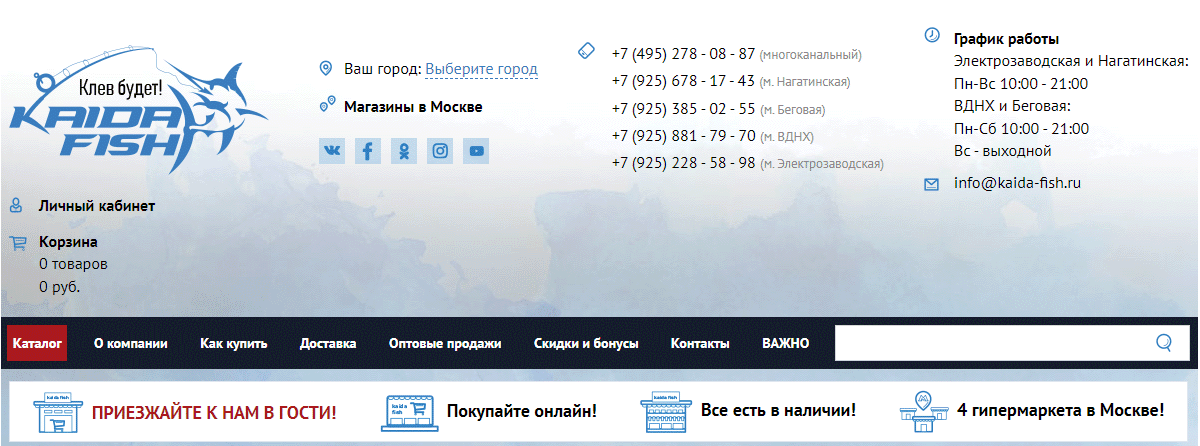Go to the Доставка page
The width and height of the screenshot is (1200, 446).
(328, 343)
